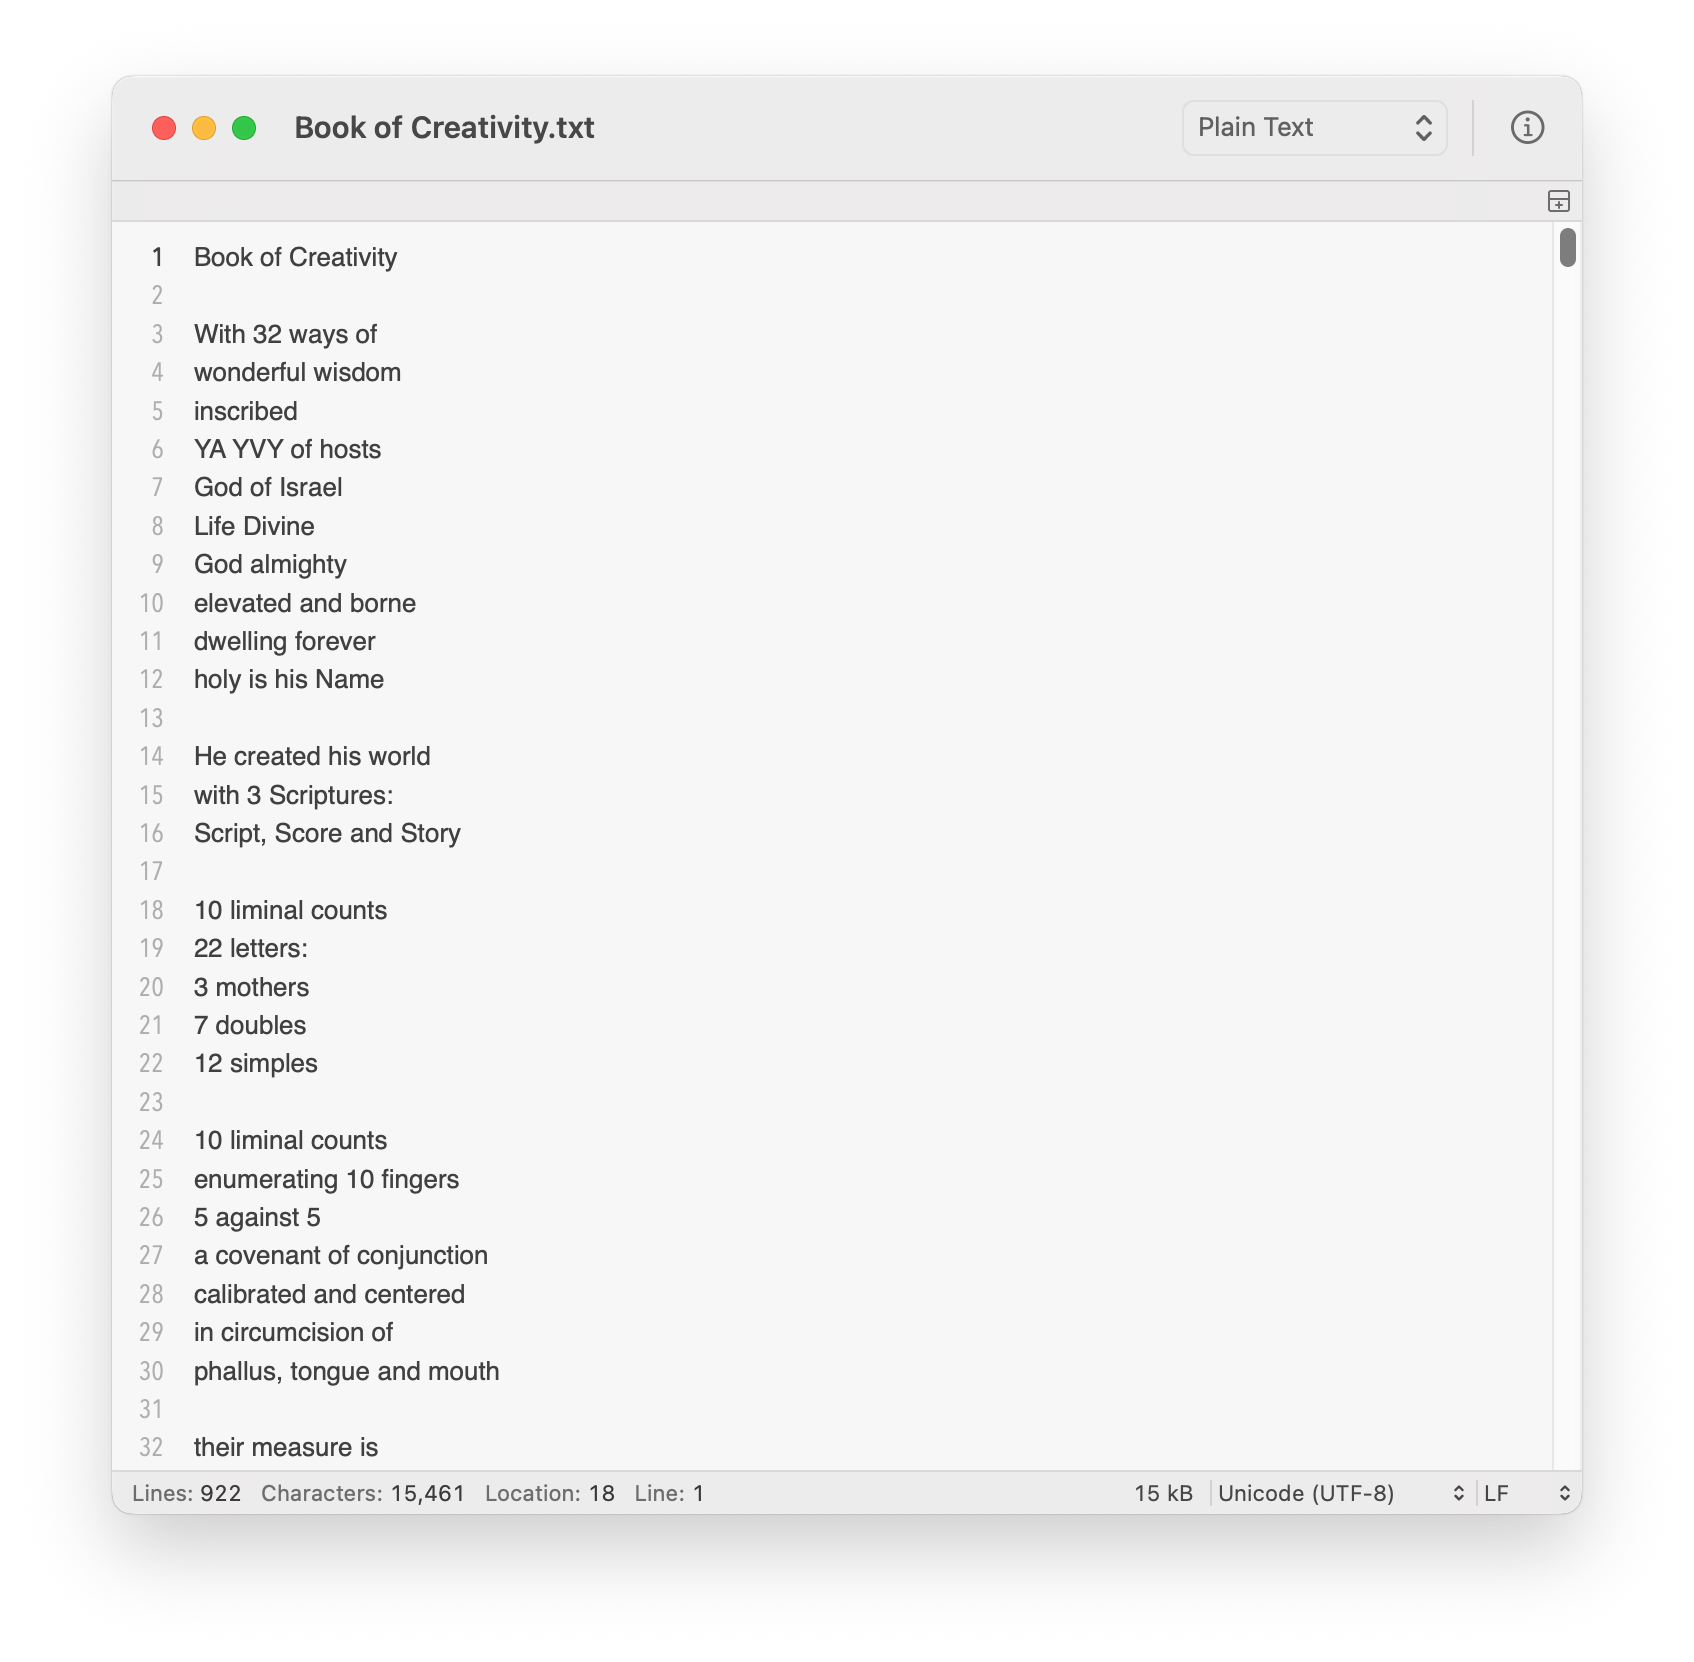Click the window title Book of Creativity.txt

tap(444, 128)
